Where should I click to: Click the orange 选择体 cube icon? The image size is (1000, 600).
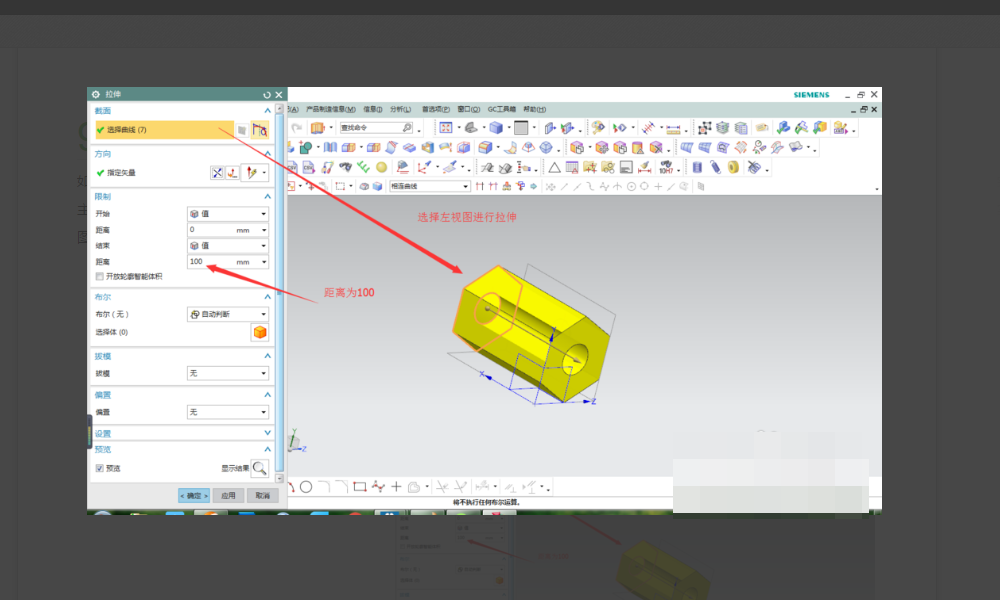point(259,333)
